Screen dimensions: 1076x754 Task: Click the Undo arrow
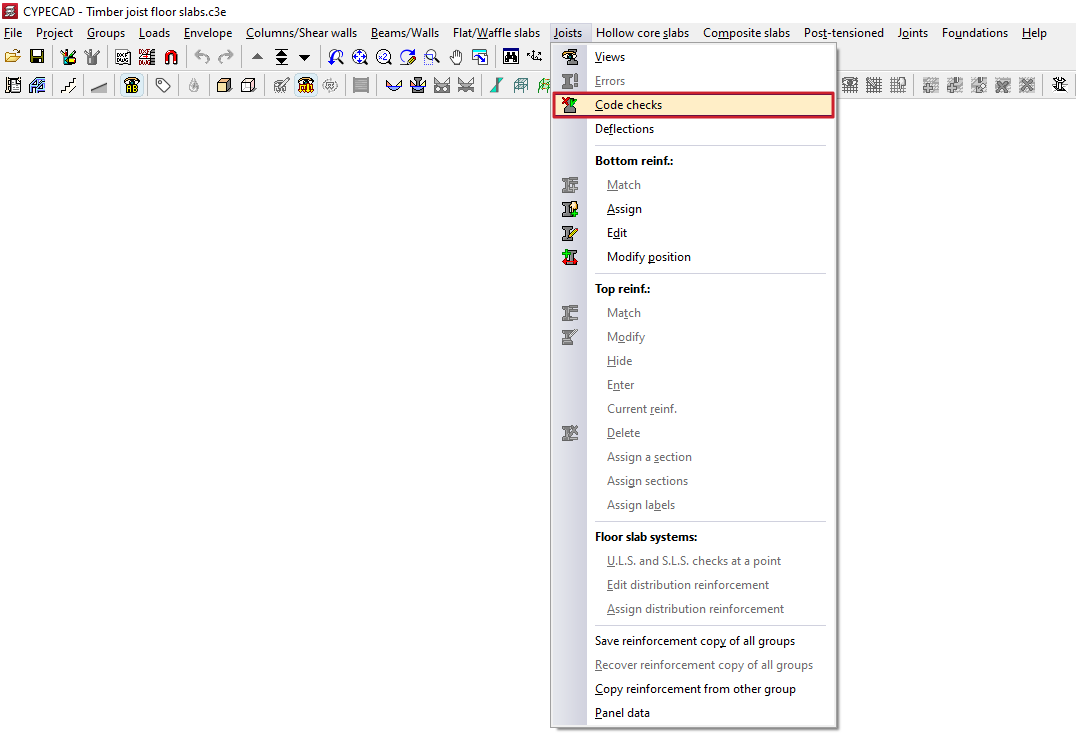(202, 57)
